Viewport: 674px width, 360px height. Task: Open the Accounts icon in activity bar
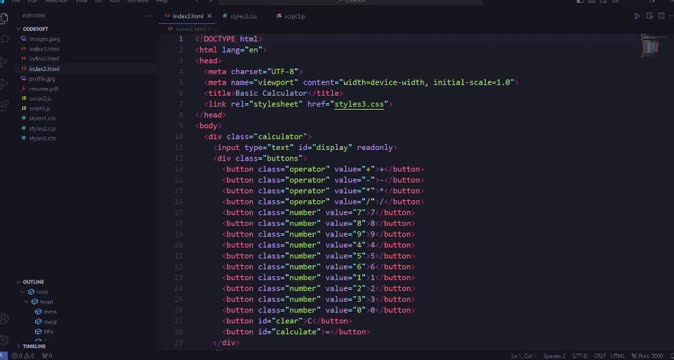click(4, 318)
